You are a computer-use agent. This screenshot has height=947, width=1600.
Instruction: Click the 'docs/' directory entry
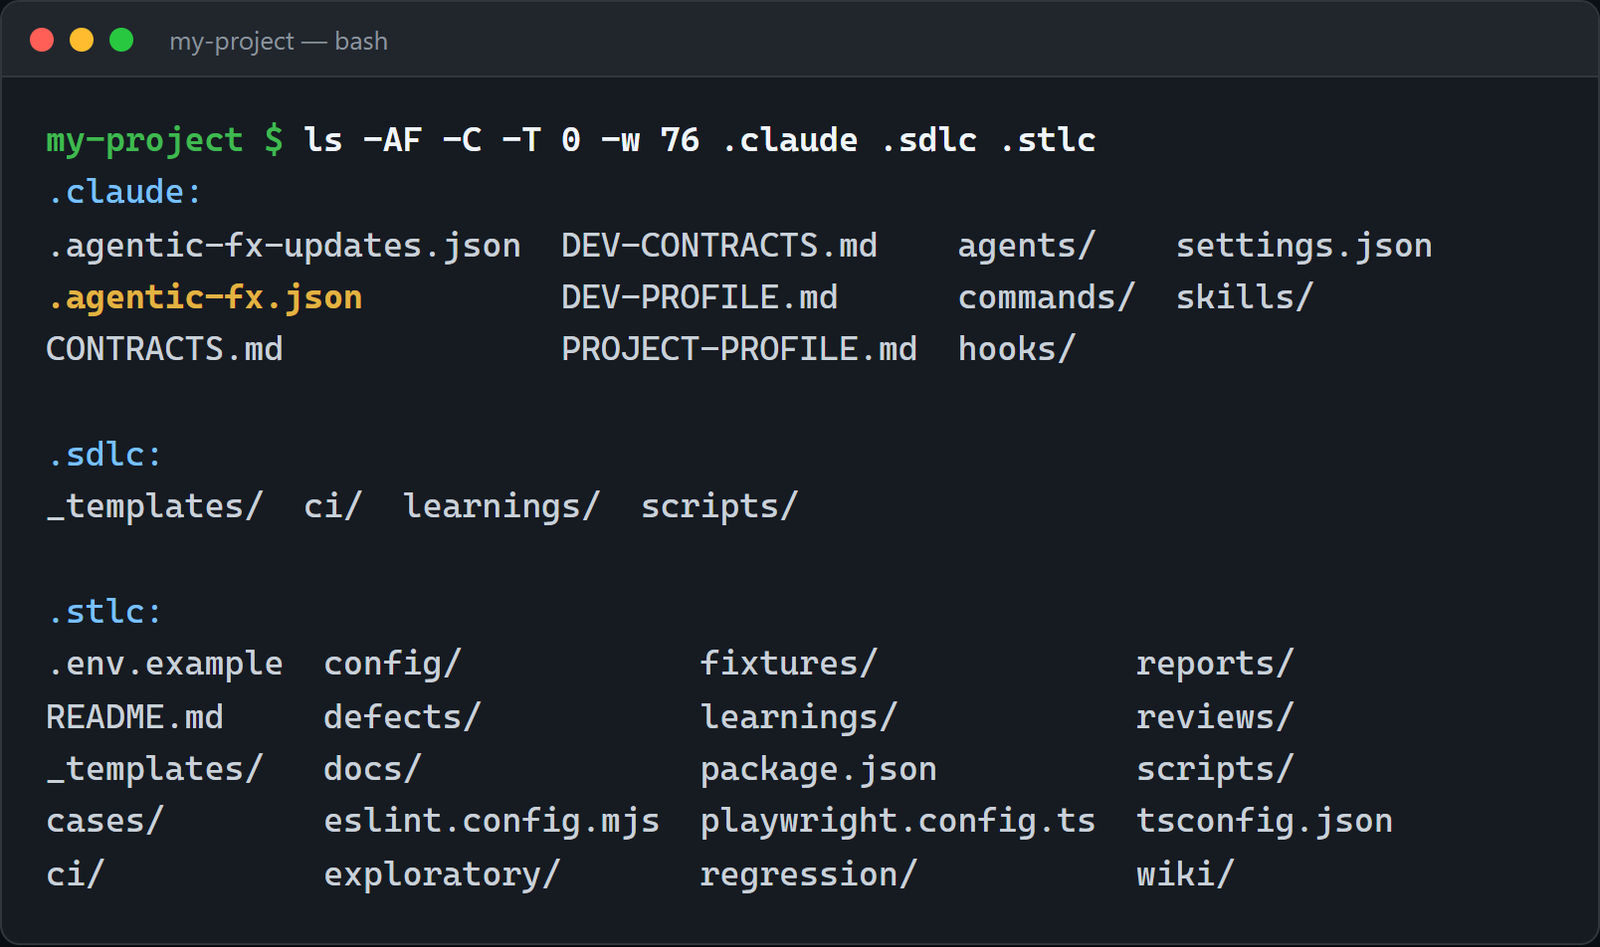tap(373, 769)
